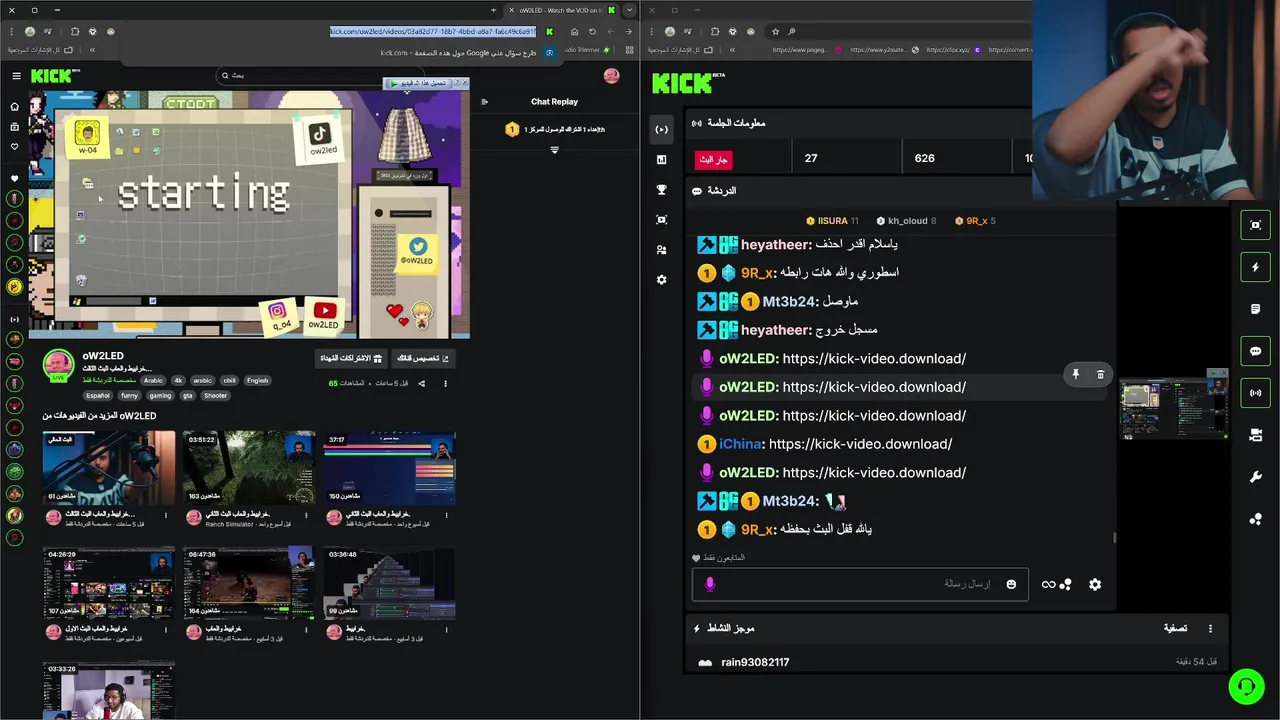Screen dimensions: 1280x720
Task: Click the wrench tools icon on right rail
Action: pyautogui.click(x=1255, y=477)
